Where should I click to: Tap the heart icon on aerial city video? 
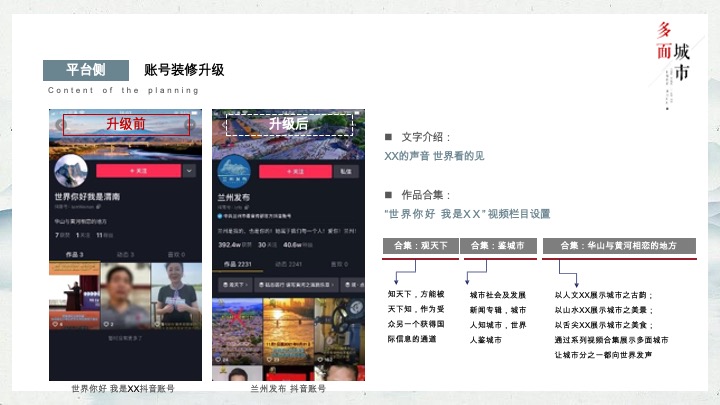219,360
